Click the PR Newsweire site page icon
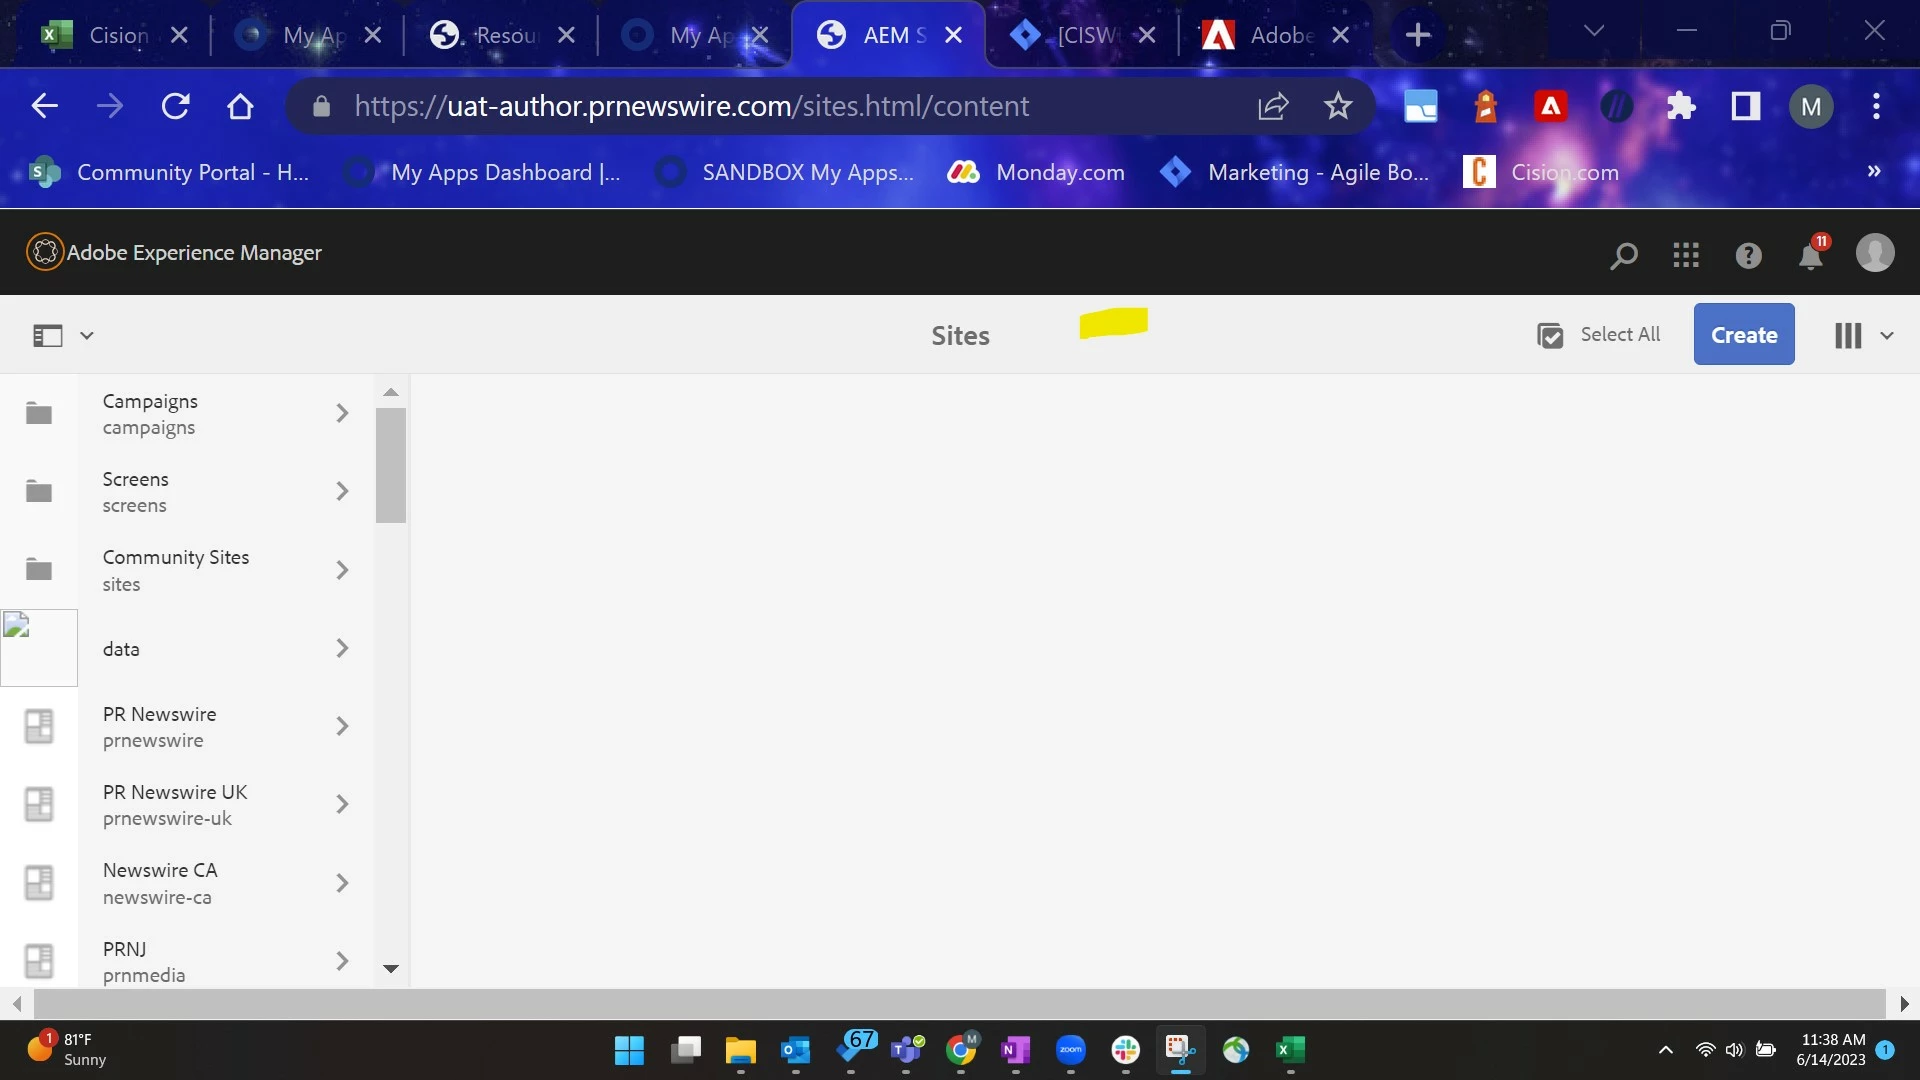 (x=39, y=726)
